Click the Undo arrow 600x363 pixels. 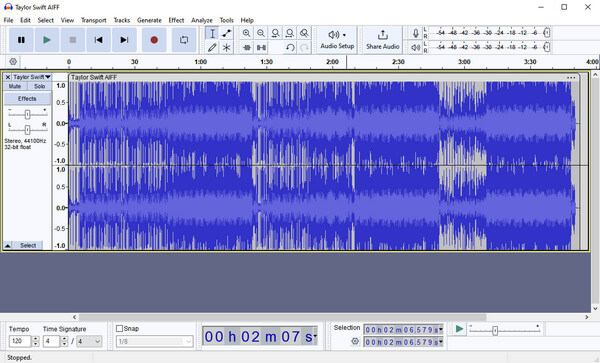click(x=290, y=47)
